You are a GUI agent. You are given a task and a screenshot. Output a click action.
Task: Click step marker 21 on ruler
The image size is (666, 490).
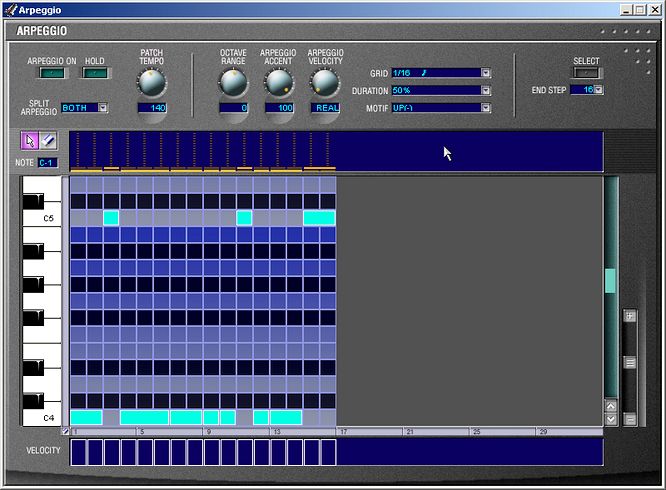click(x=410, y=432)
